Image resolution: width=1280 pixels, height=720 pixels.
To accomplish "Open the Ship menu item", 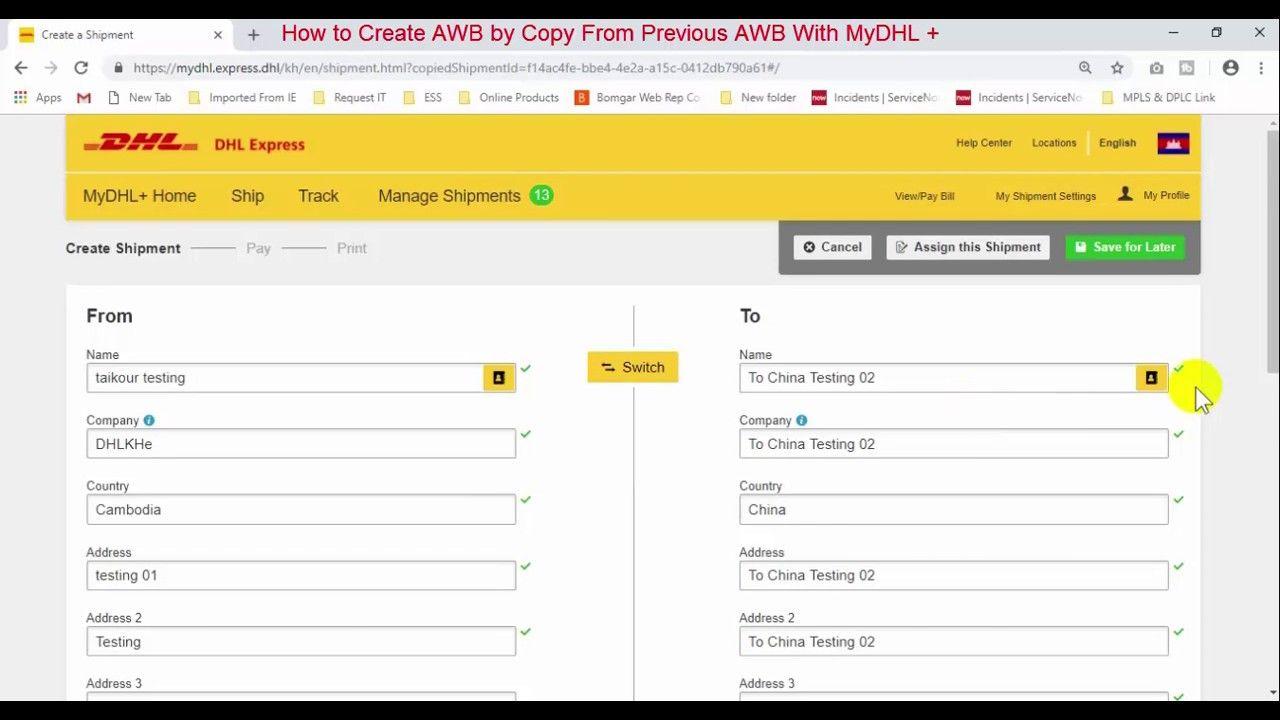I will tap(247, 196).
